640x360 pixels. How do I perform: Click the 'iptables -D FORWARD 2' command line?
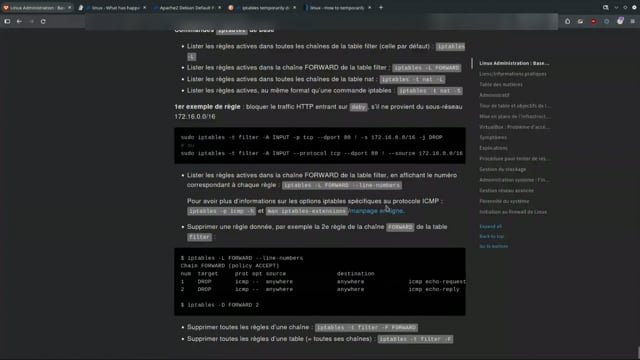click(220, 305)
